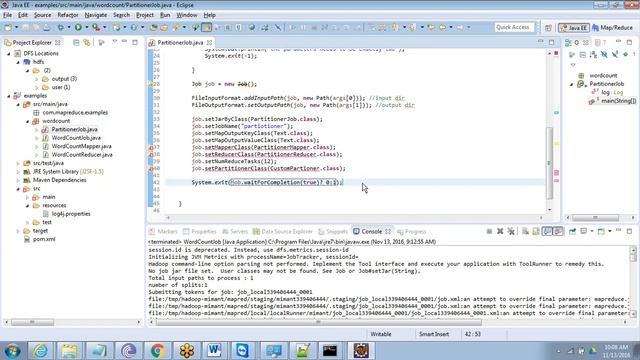Open Chrome from the taskbar
The image size is (640, 360).
coord(158,351)
